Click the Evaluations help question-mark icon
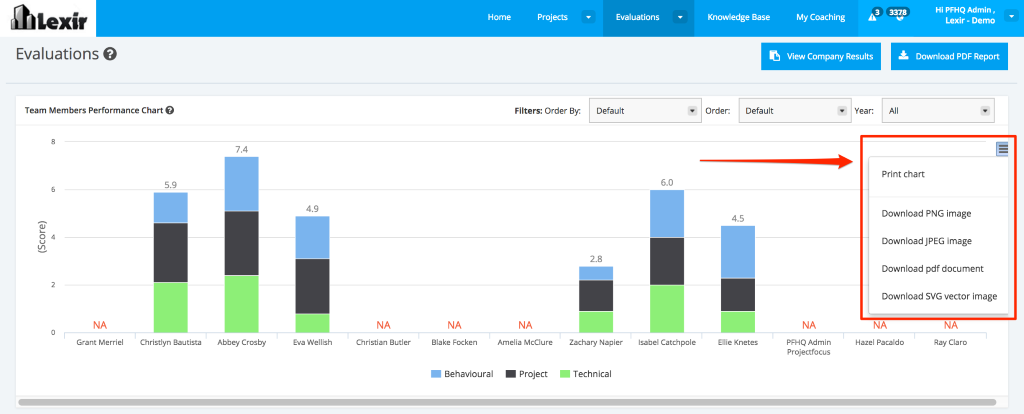Screen dimensions: 1024x414 click(110, 54)
